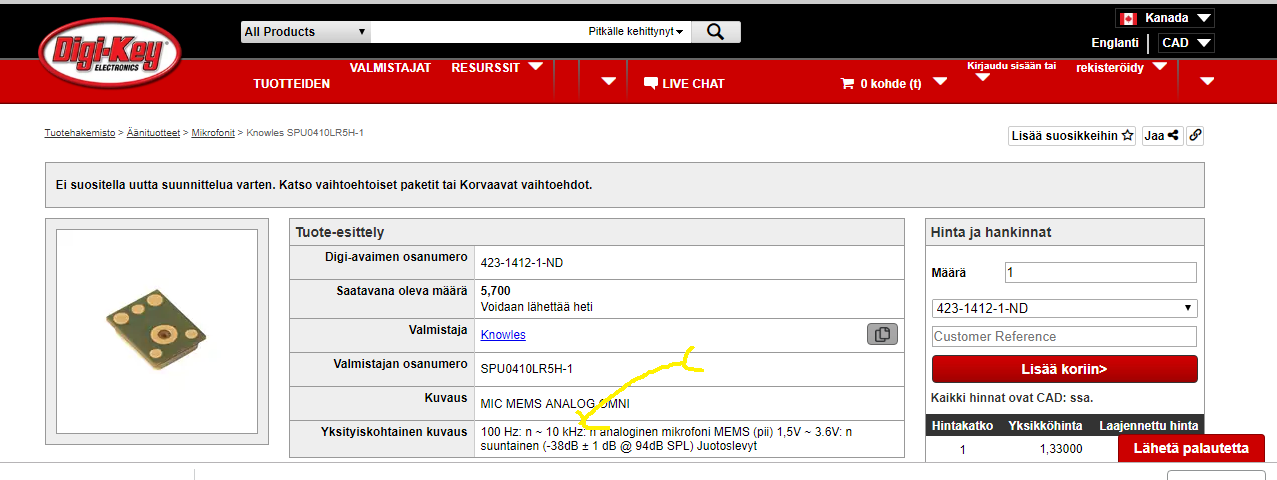Viewport: 1277px width, 480px height.
Task: Click the copy icon in the Valmistaja row
Action: (x=882, y=335)
